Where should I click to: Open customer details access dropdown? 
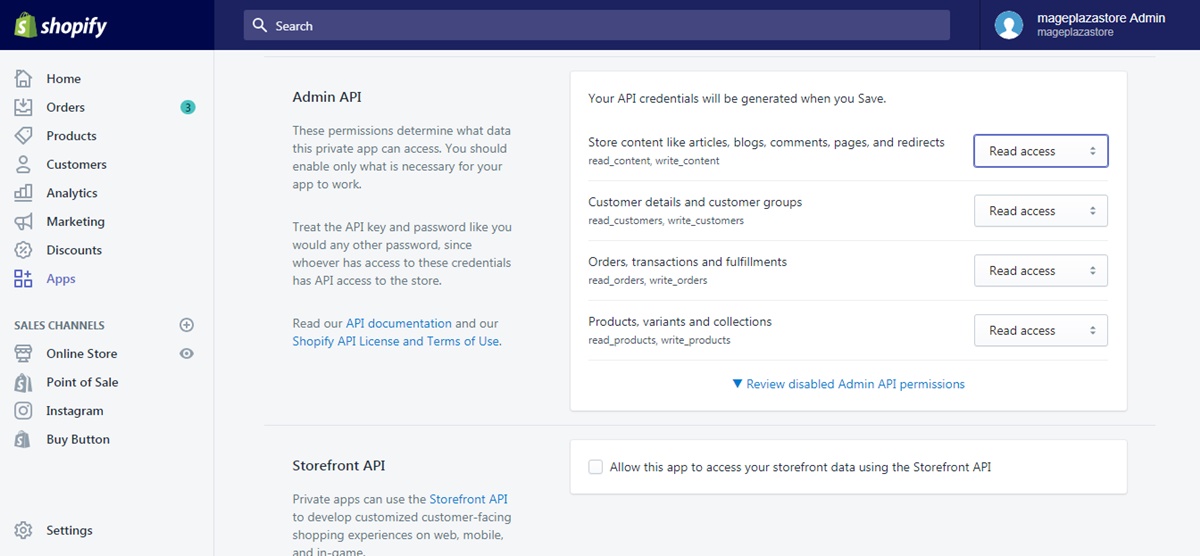[x=1041, y=211]
